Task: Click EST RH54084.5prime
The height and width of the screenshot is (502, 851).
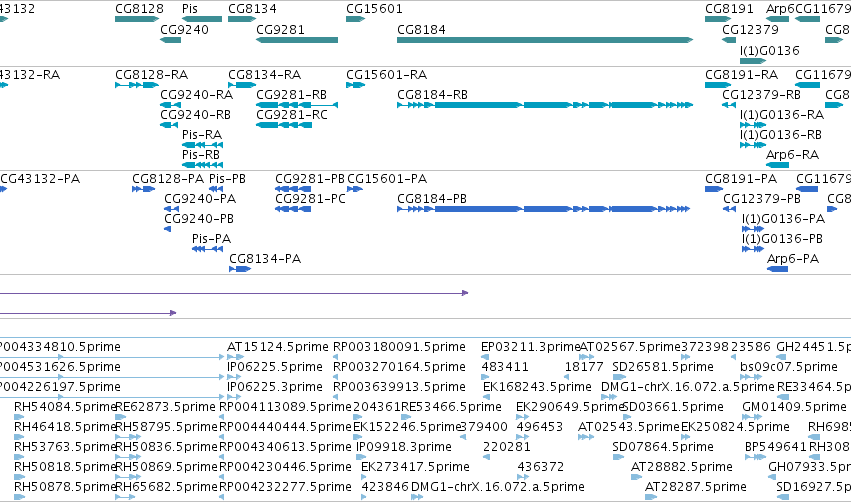Action: tap(66, 407)
